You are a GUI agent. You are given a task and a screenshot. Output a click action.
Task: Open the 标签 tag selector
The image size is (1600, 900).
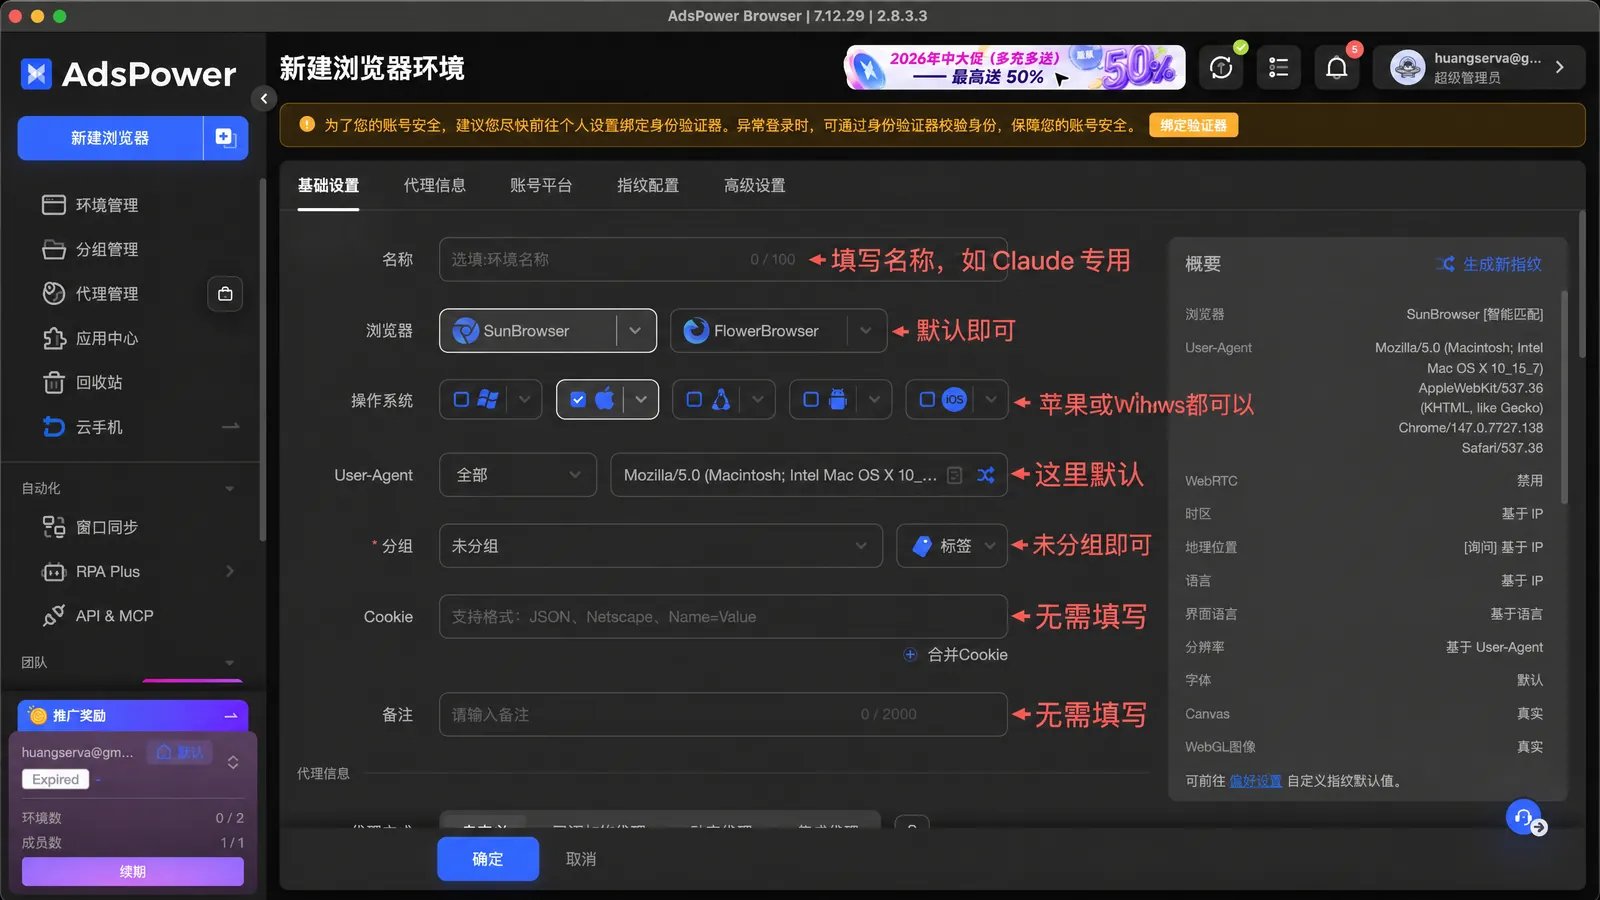[x=952, y=546]
